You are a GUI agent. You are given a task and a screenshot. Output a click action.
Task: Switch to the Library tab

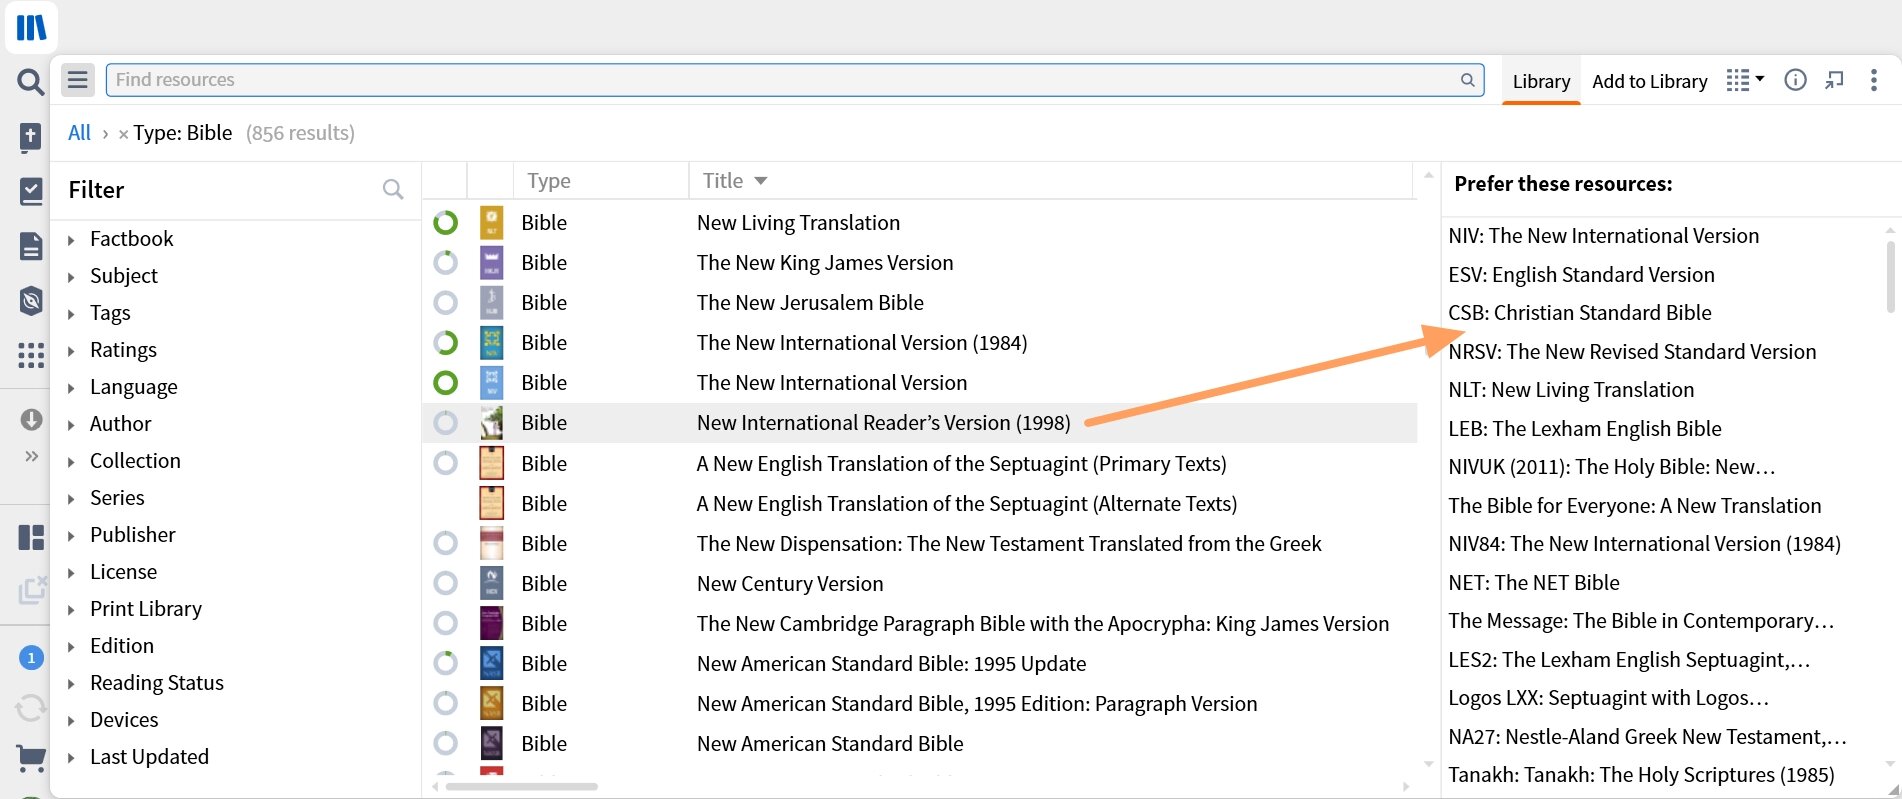click(1541, 82)
